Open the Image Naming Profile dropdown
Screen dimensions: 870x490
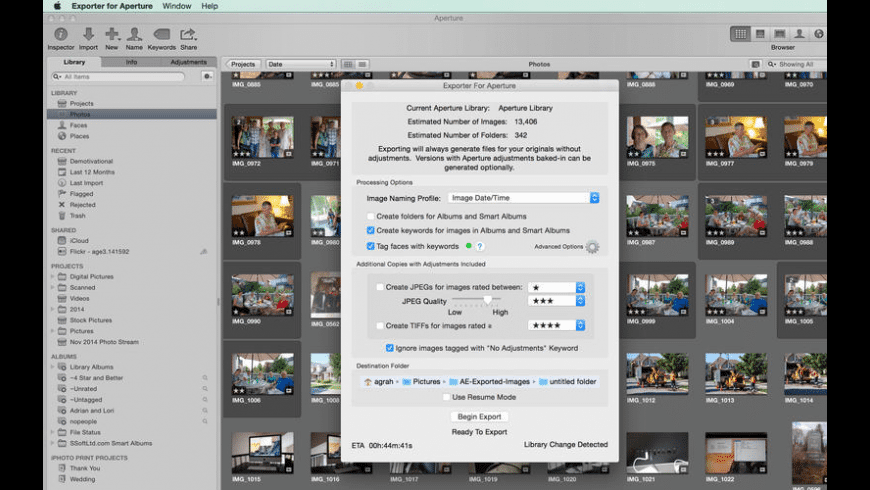pos(523,198)
